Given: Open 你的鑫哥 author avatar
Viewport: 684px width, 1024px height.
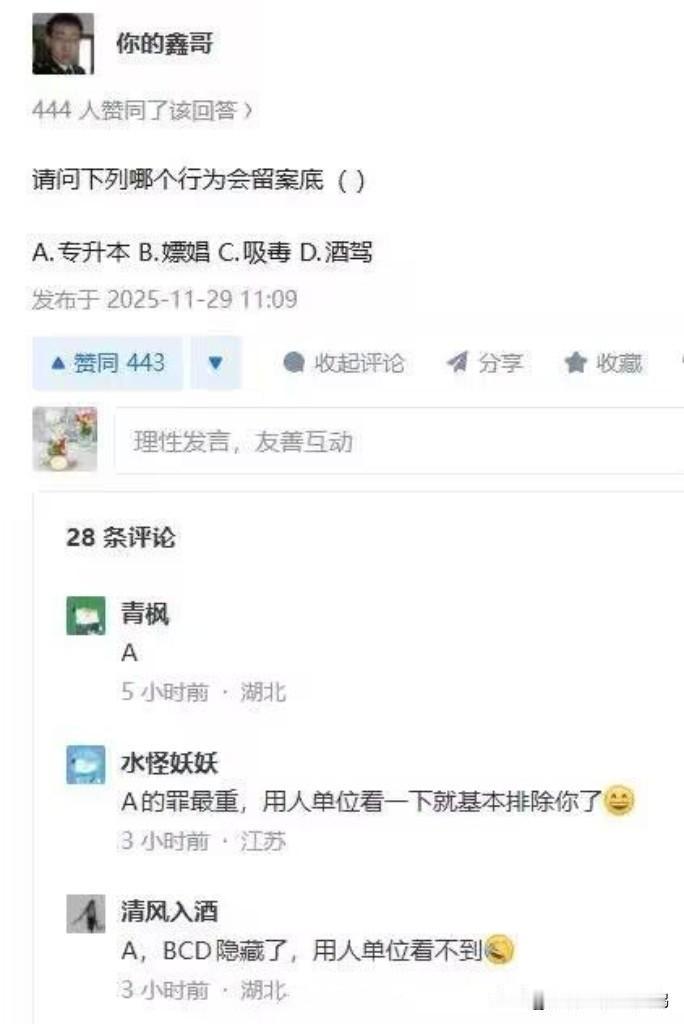Looking at the screenshot, I should tap(63, 44).
